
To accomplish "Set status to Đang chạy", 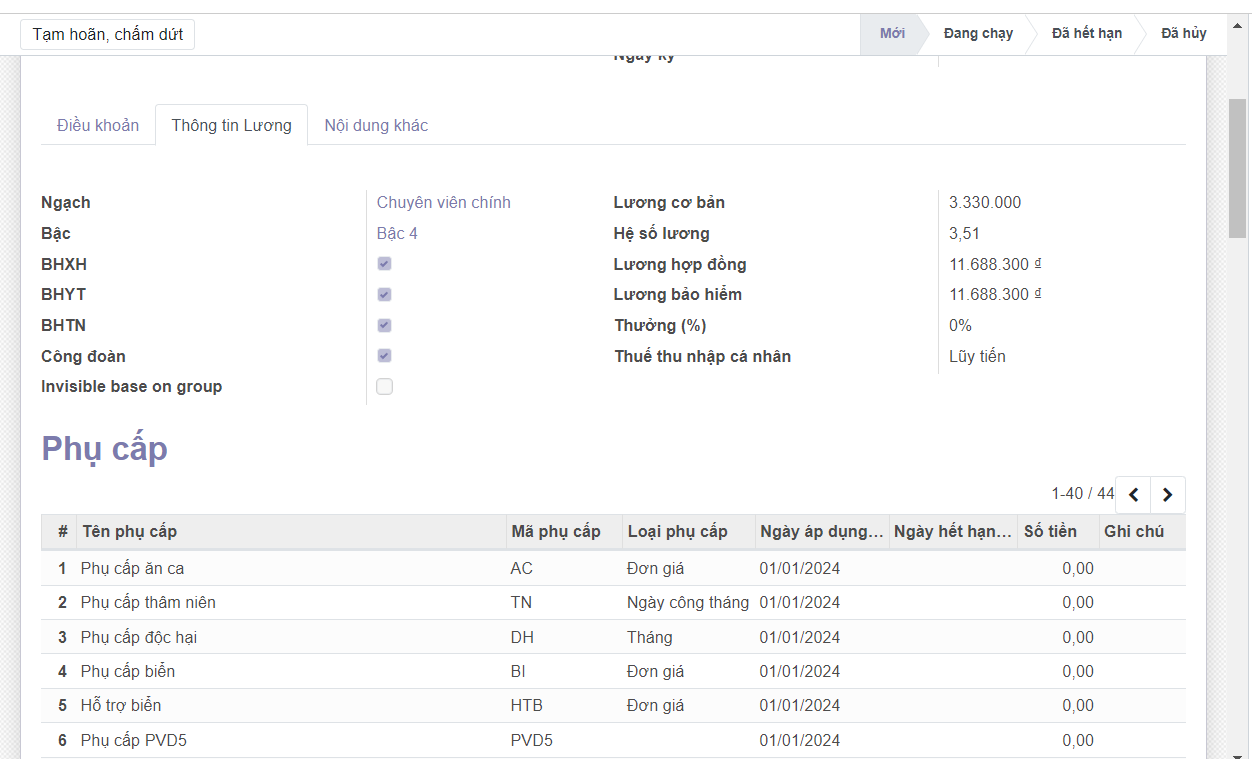I will 977,34.
